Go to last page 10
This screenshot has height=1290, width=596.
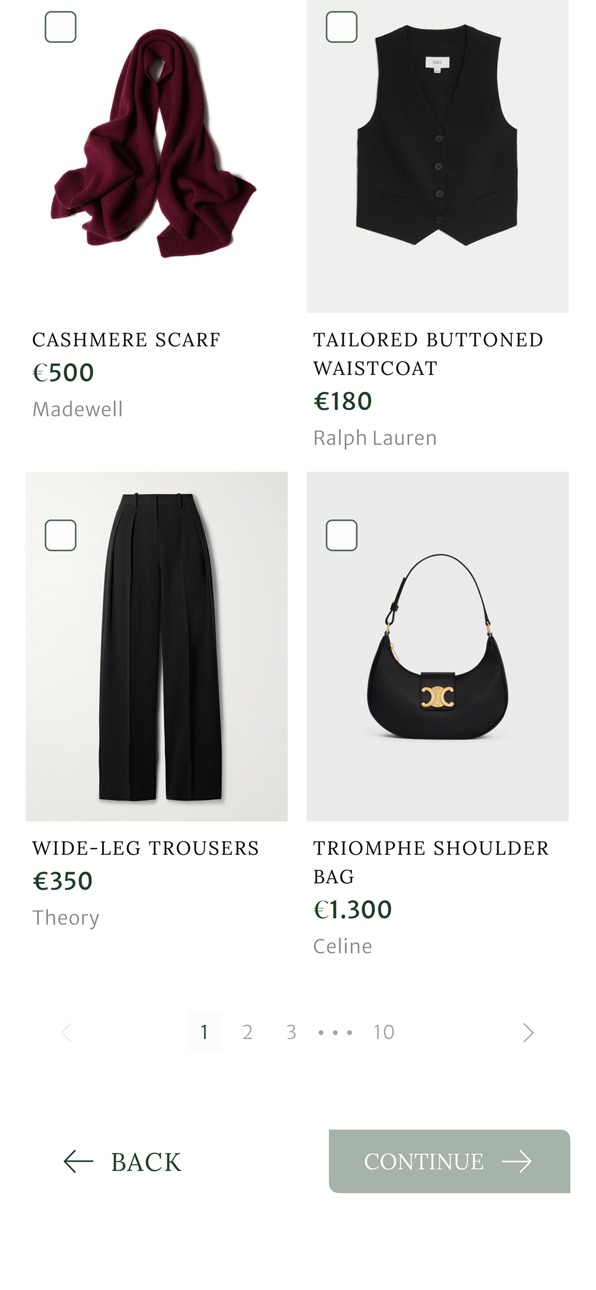click(384, 1032)
